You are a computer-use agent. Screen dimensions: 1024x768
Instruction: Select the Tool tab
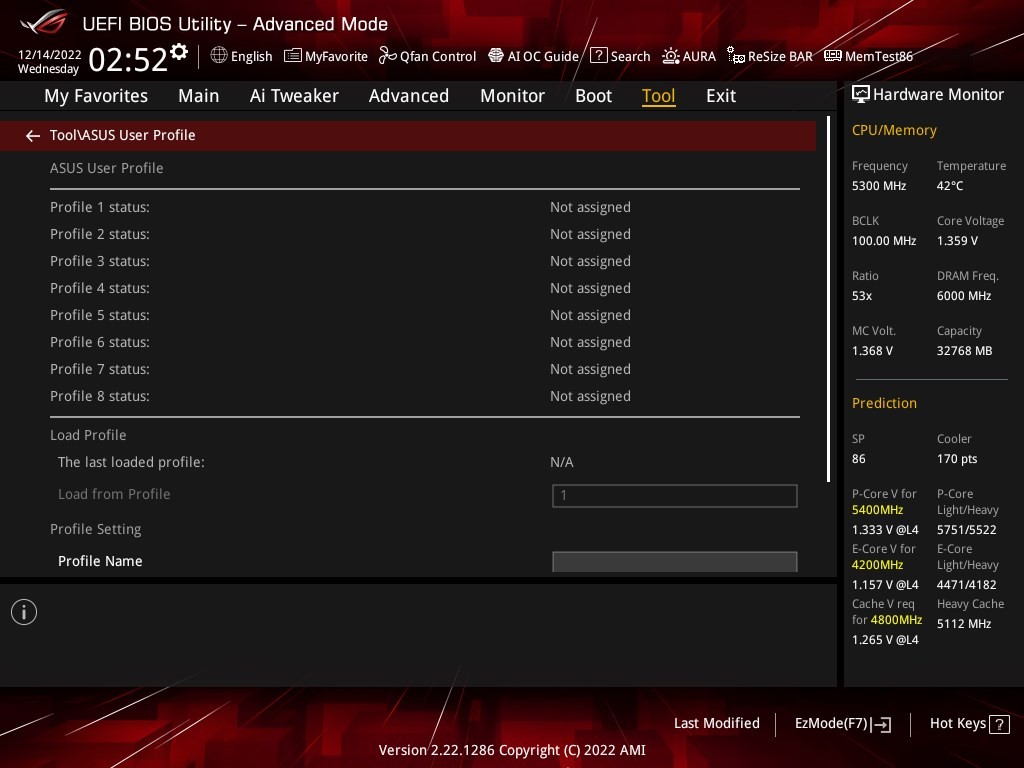click(x=658, y=96)
